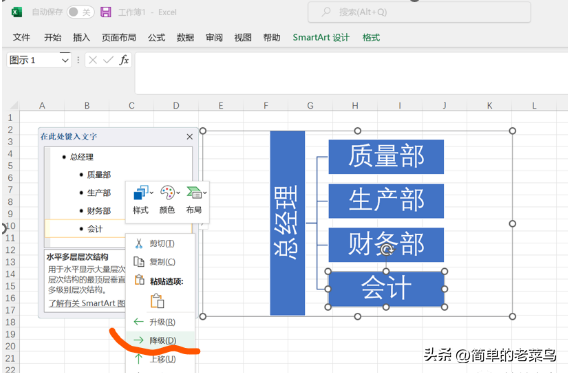Select column K header
Viewport: 568px width, 373px height.
489,105
